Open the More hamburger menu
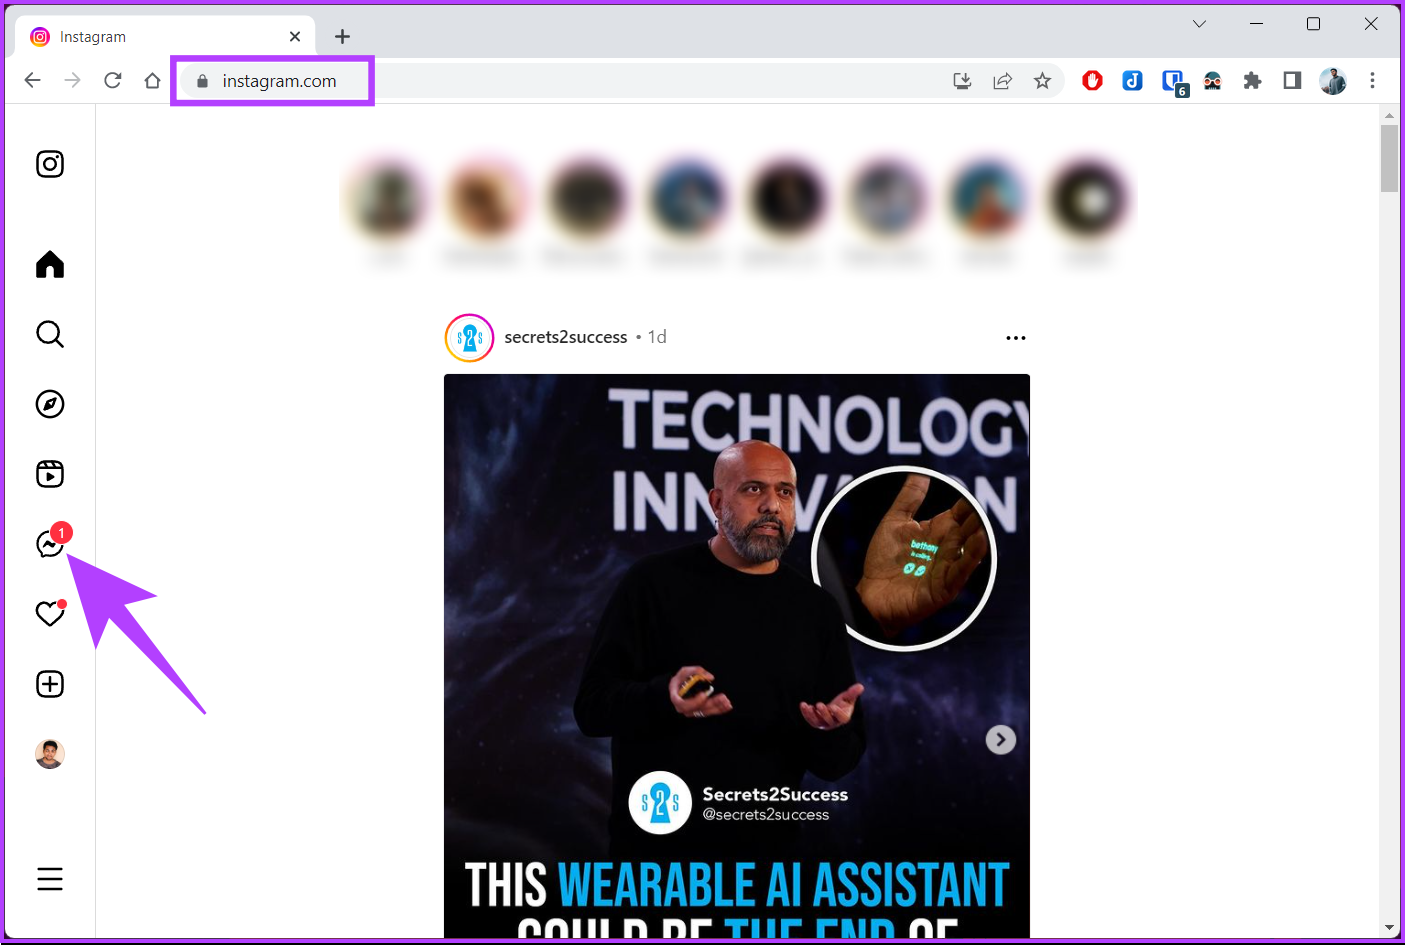This screenshot has width=1405, height=945. click(50, 879)
